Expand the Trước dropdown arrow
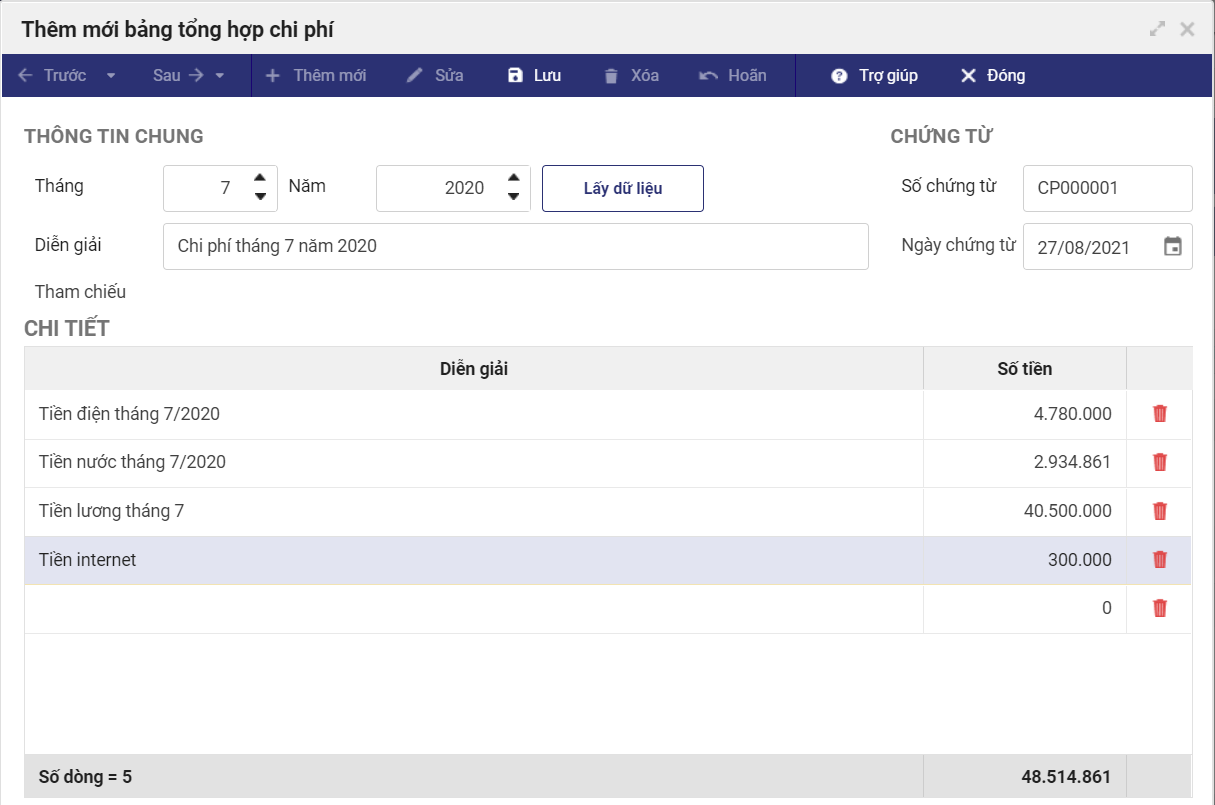The image size is (1215, 805). pyautogui.click(x=111, y=76)
